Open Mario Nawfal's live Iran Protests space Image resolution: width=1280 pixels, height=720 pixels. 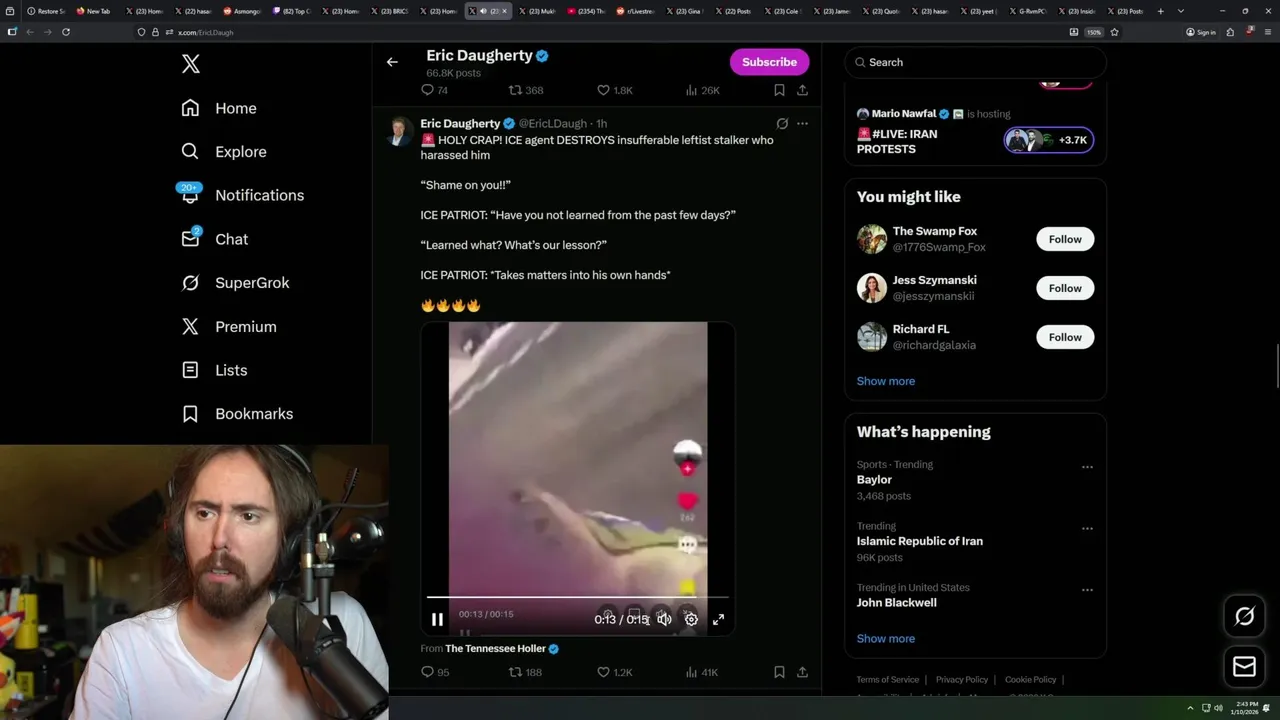tap(975, 131)
